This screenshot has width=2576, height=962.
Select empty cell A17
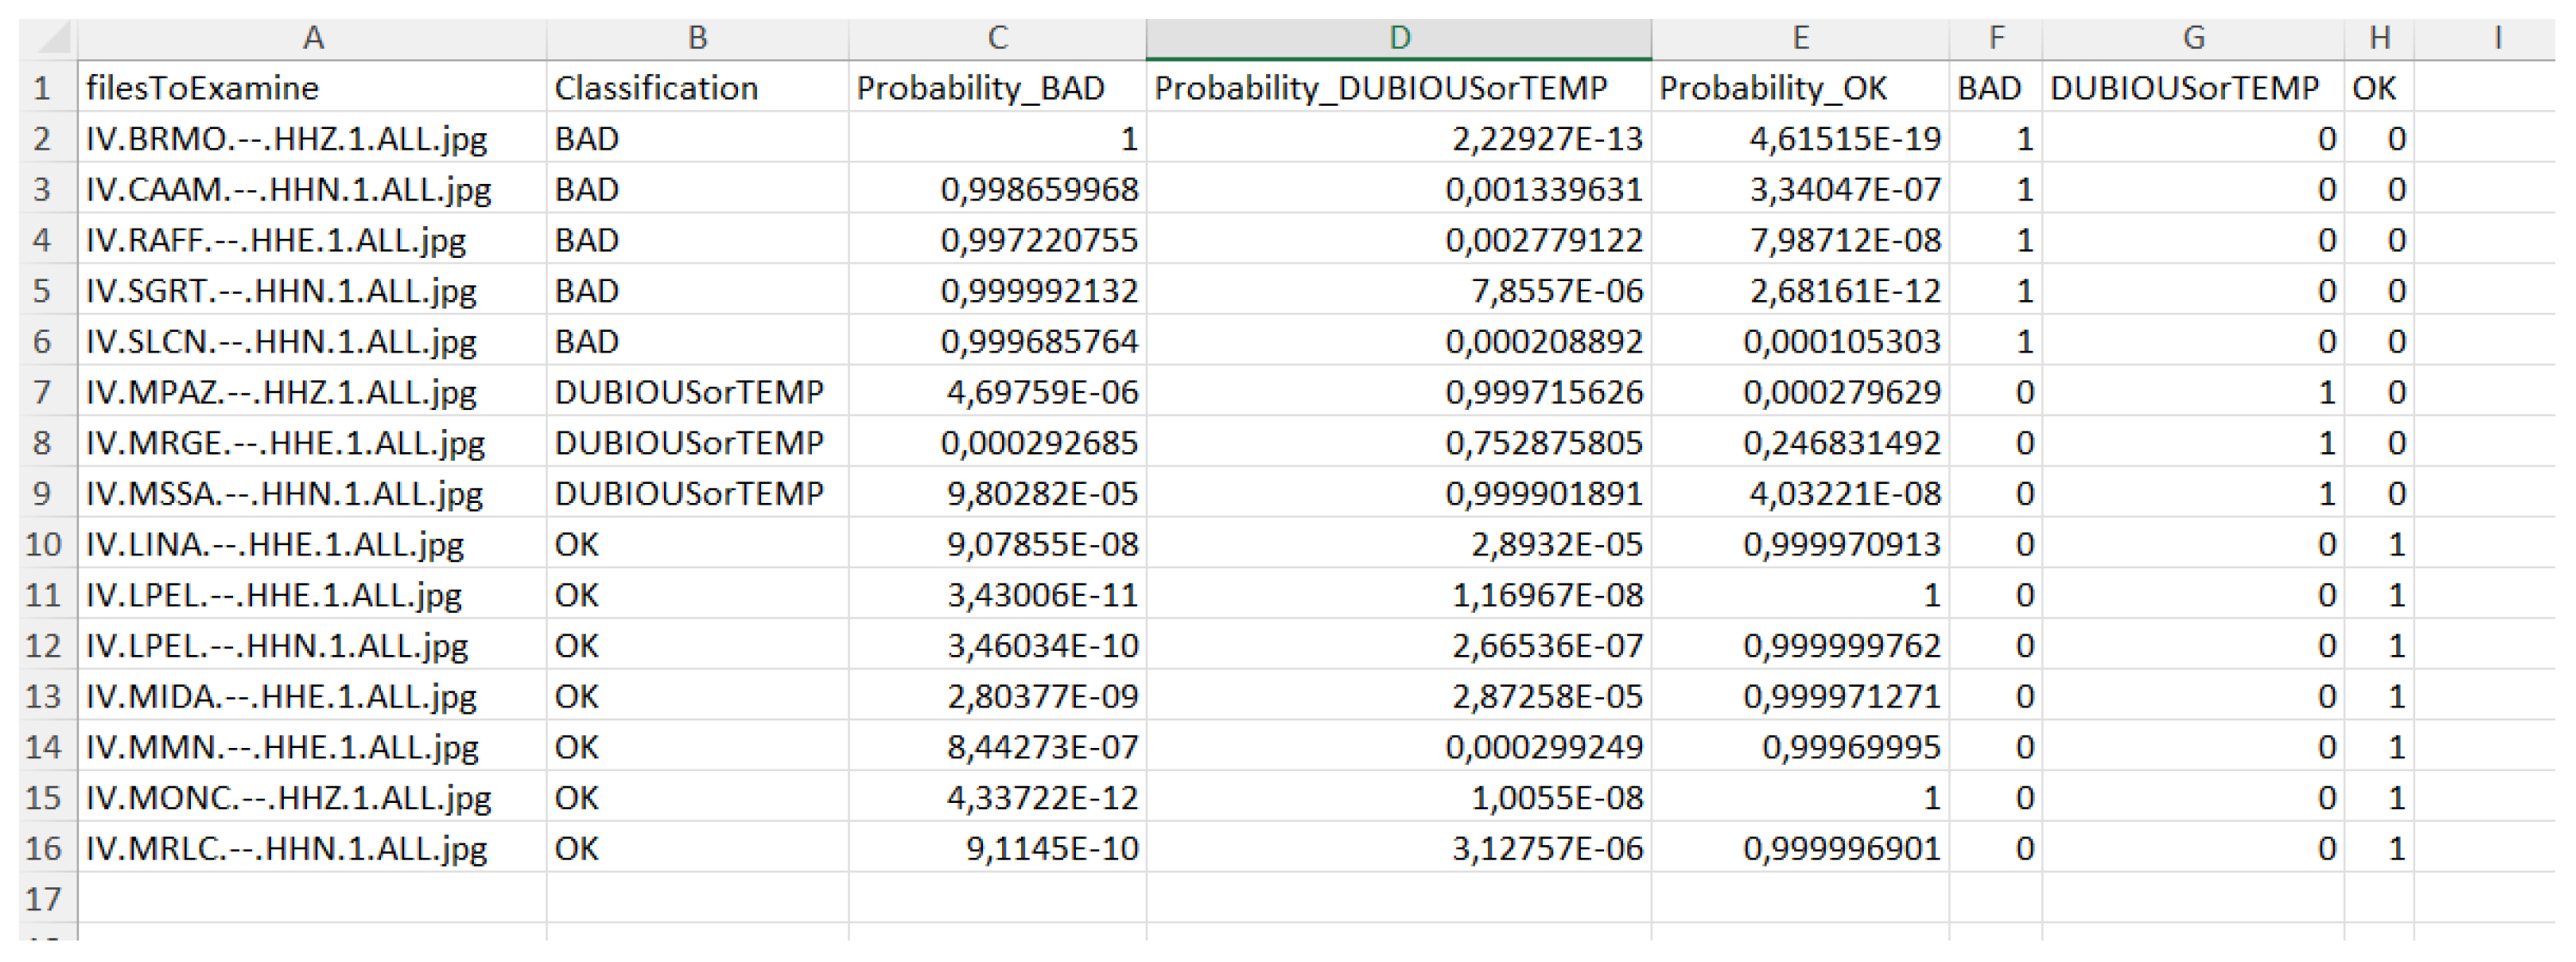coord(312,898)
